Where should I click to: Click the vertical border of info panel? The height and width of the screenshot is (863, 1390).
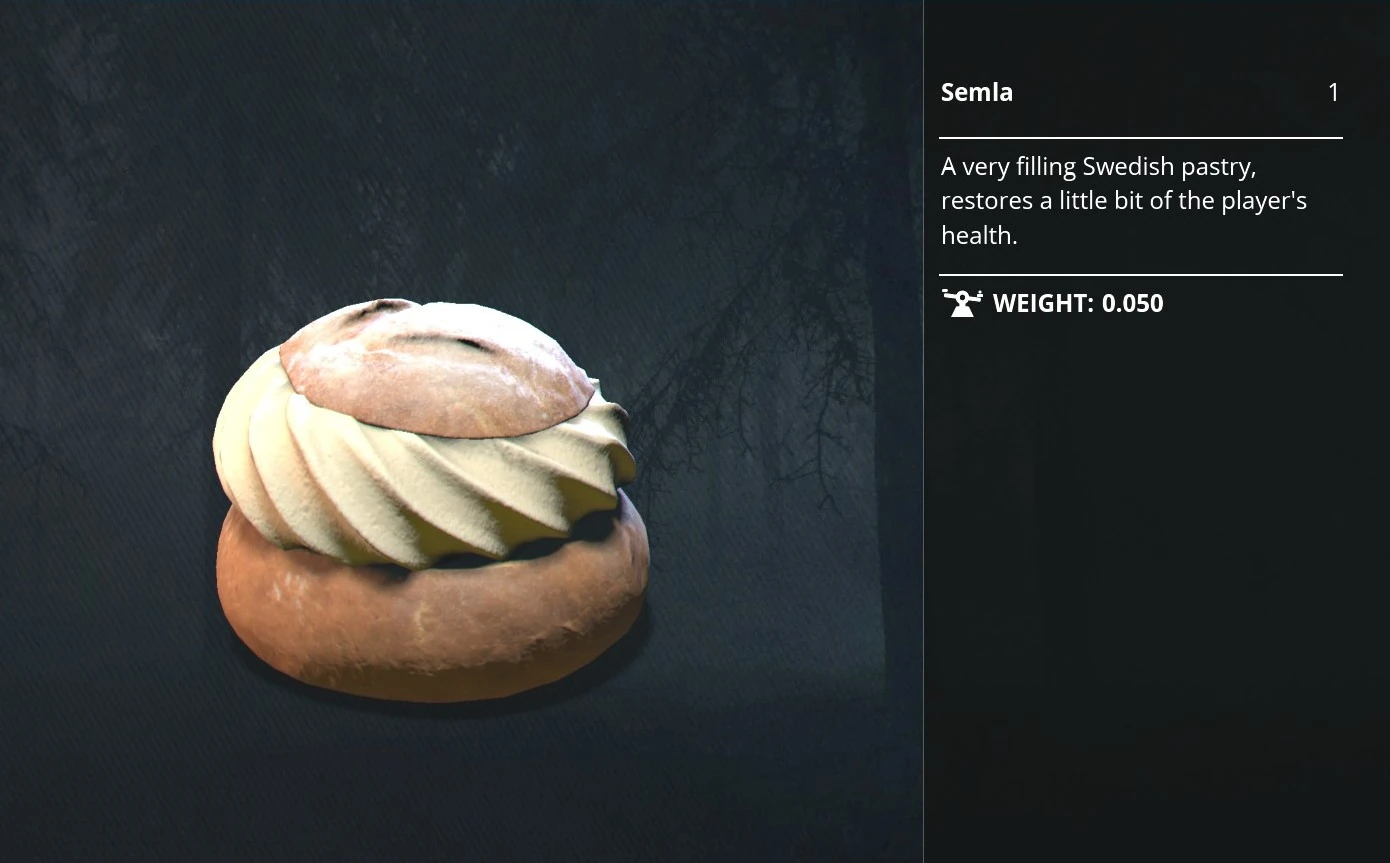[923, 431]
